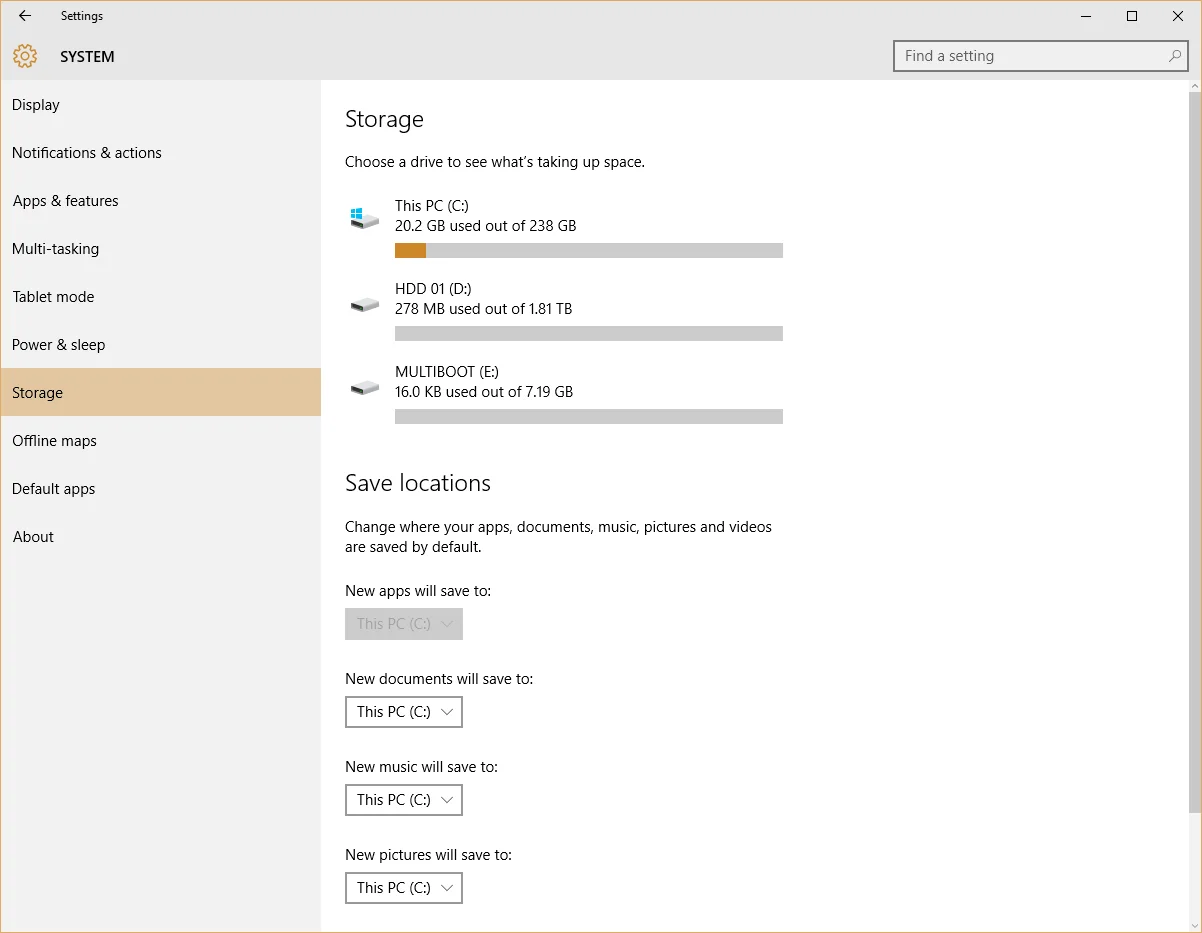Image resolution: width=1202 pixels, height=933 pixels.
Task: Select Multi-tasking in the sidebar
Action: tap(160, 249)
